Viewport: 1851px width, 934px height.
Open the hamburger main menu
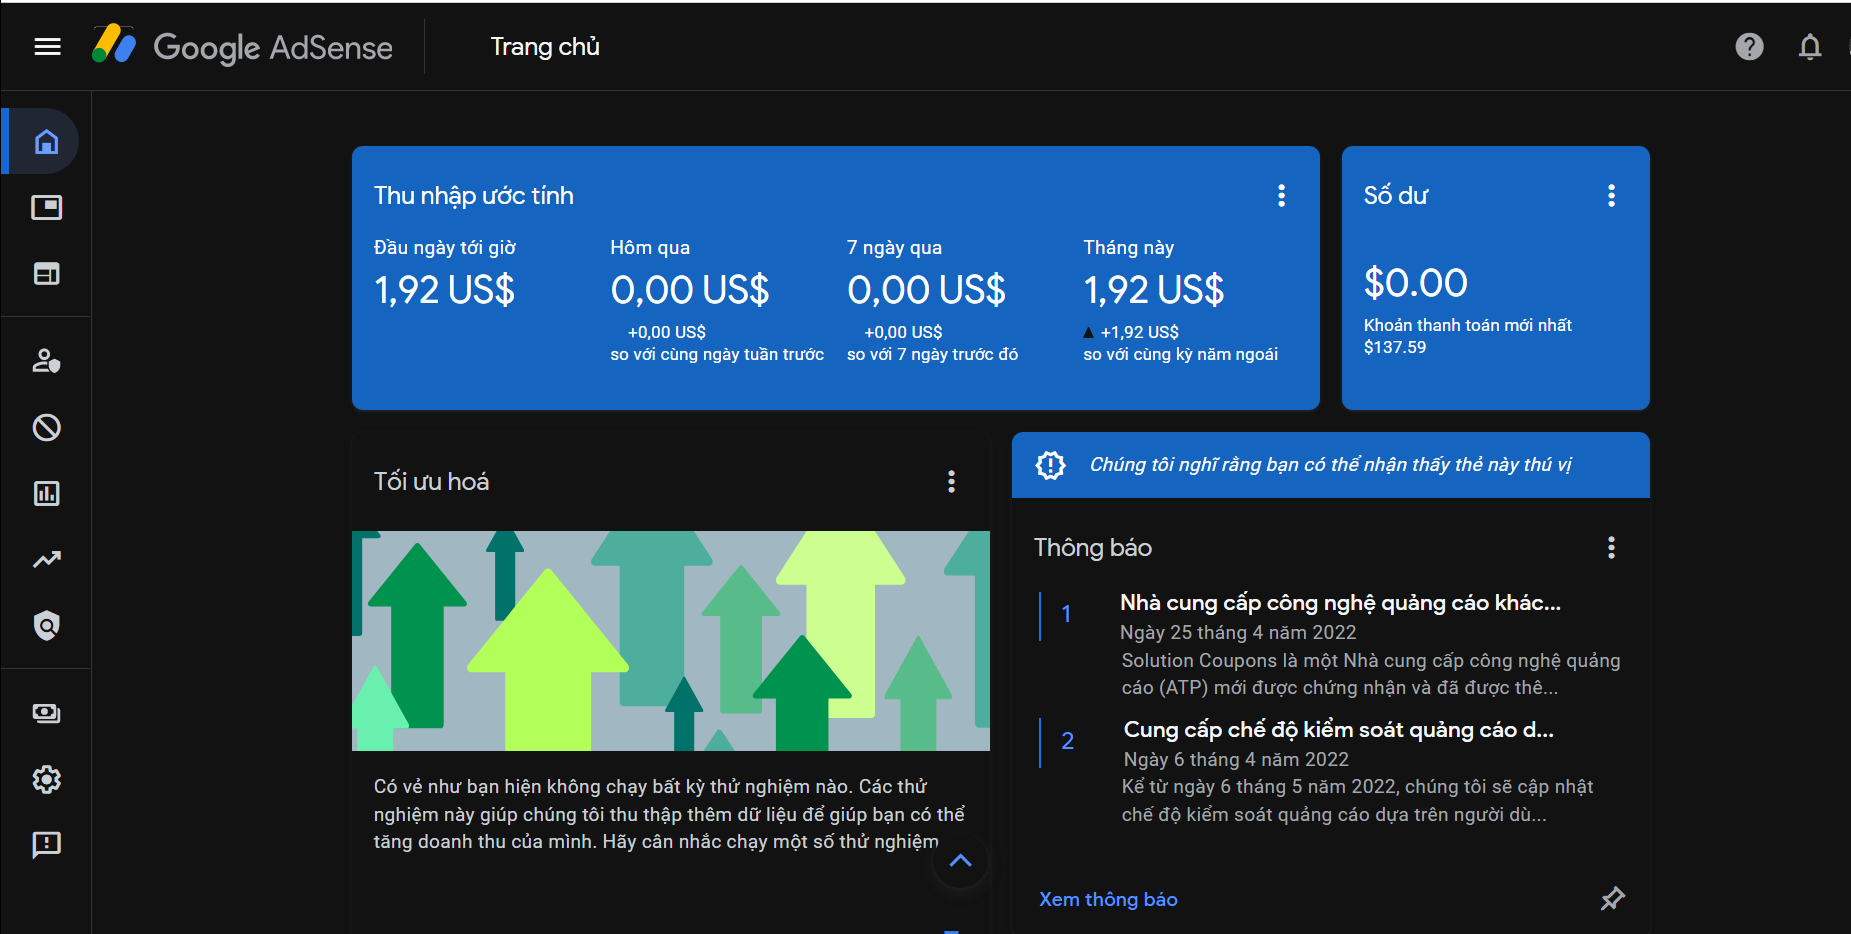(x=47, y=47)
